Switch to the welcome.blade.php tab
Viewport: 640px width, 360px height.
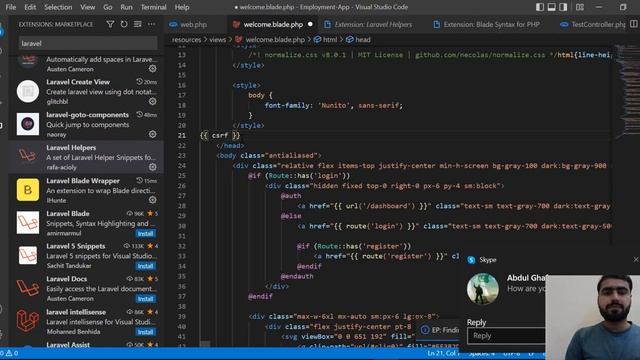point(272,24)
